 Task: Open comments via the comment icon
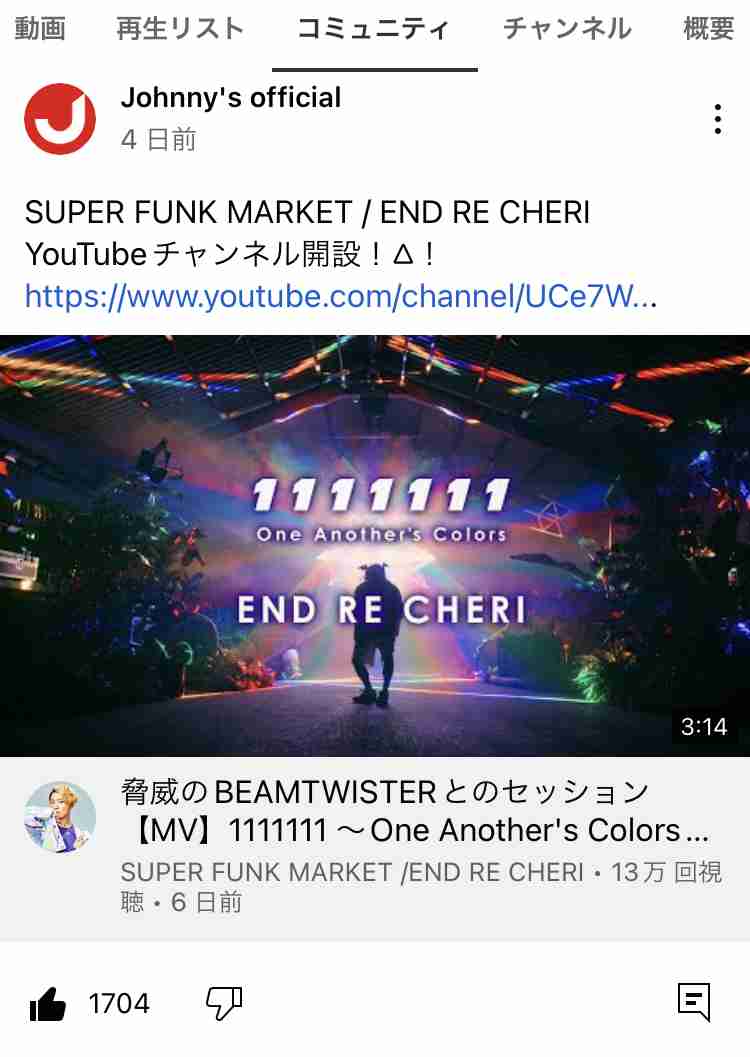coord(694,1002)
